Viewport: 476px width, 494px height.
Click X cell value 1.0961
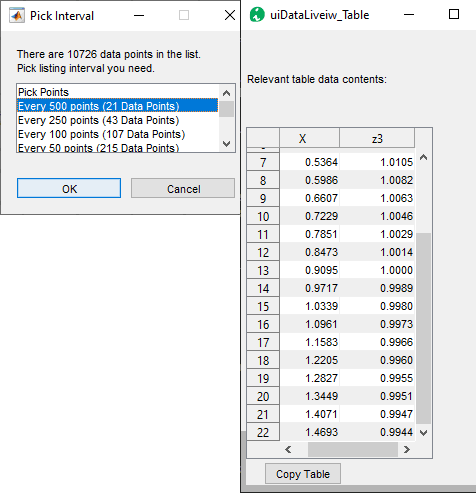309,324
